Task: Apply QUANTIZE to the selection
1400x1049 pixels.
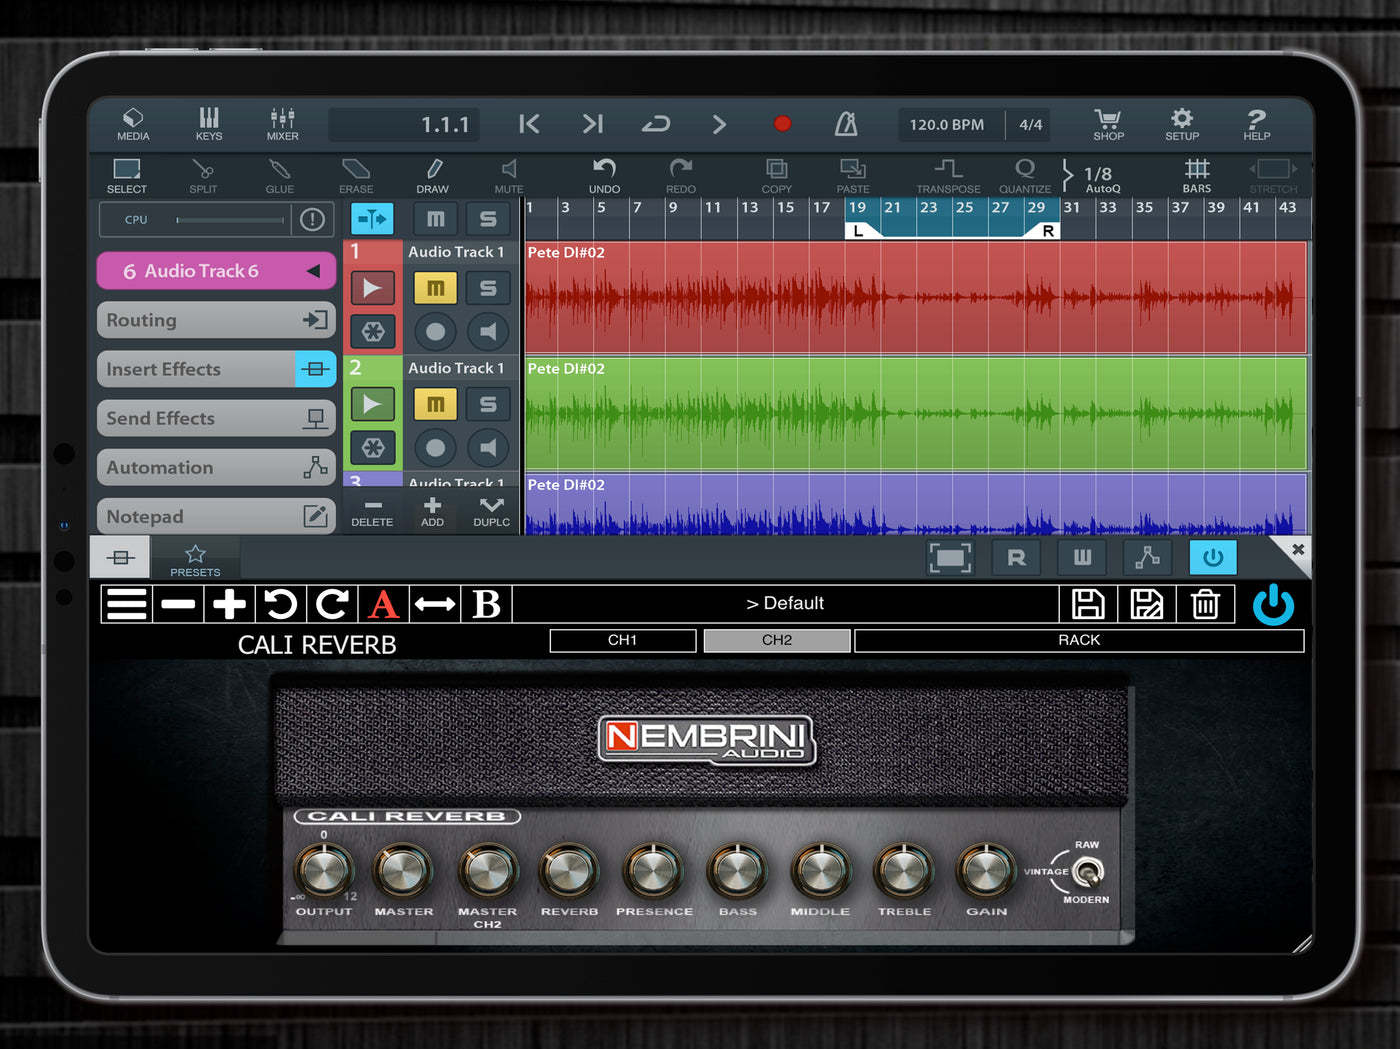Action: pyautogui.click(x=1025, y=176)
